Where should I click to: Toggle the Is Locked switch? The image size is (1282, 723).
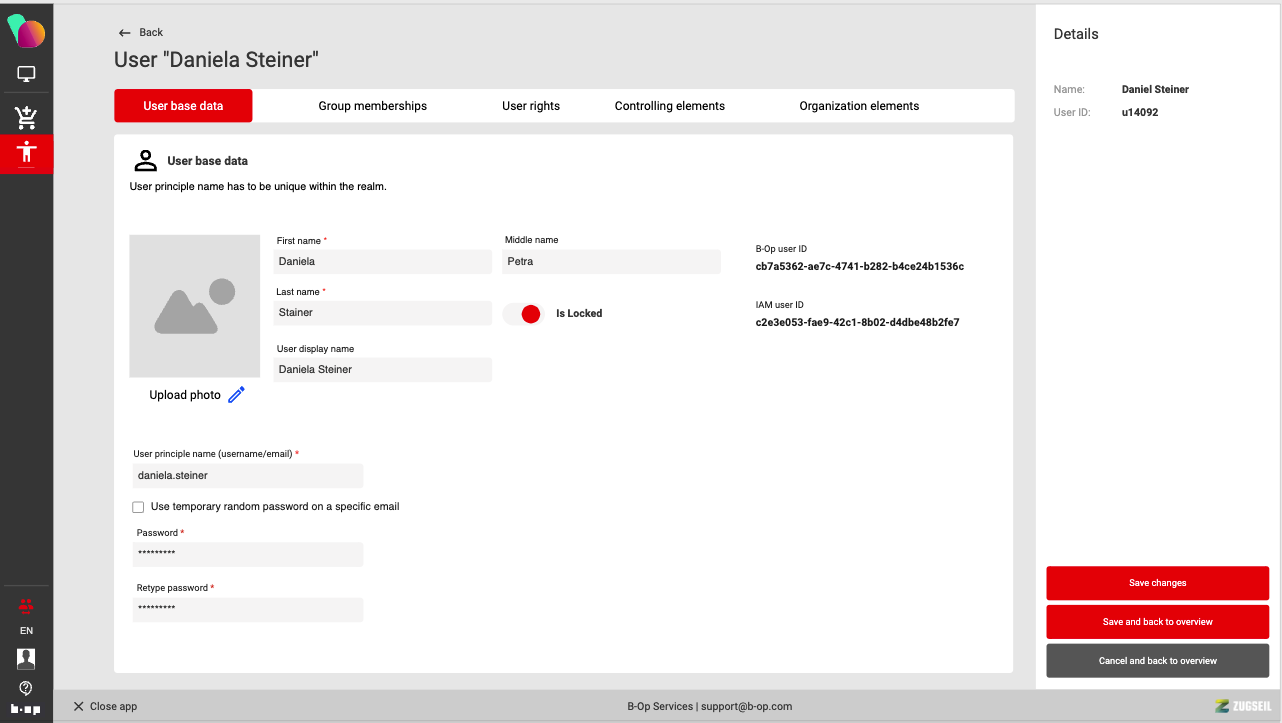(x=523, y=314)
